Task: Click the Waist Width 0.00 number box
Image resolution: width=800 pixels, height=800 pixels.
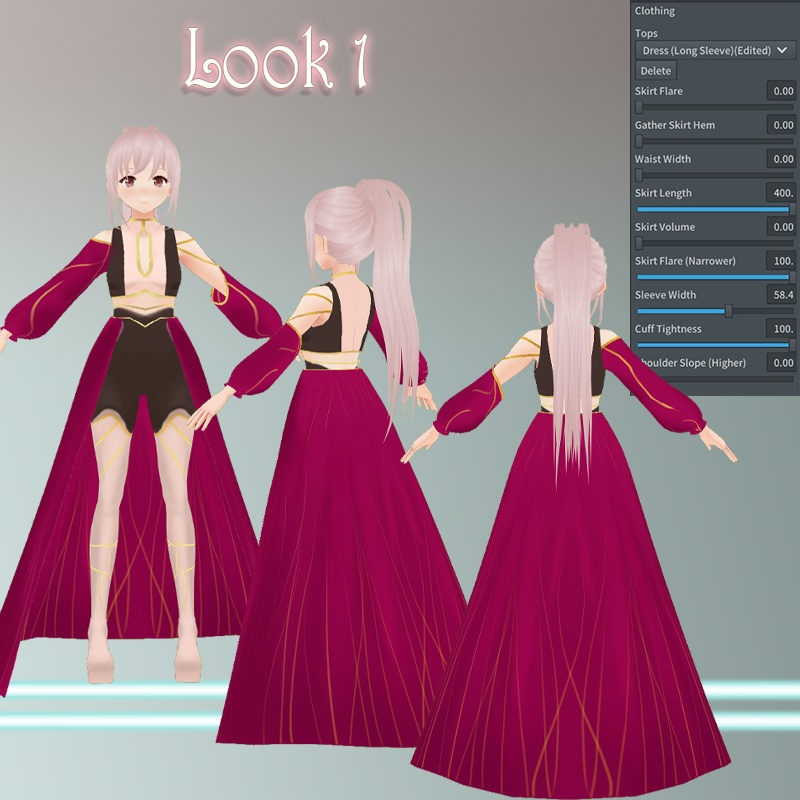Action: (x=782, y=159)
